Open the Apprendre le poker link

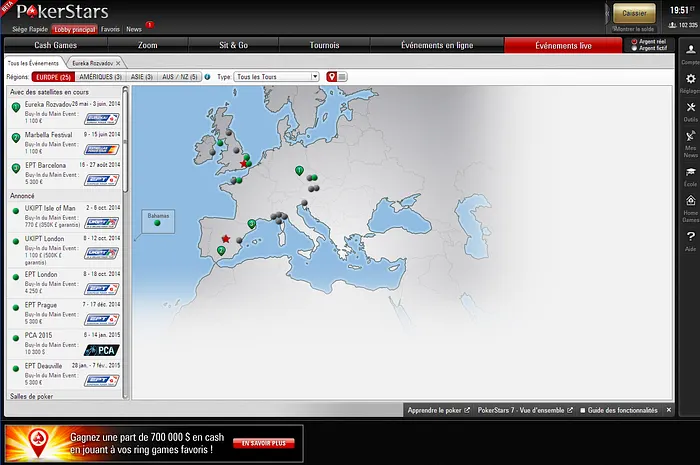(438, 410)
